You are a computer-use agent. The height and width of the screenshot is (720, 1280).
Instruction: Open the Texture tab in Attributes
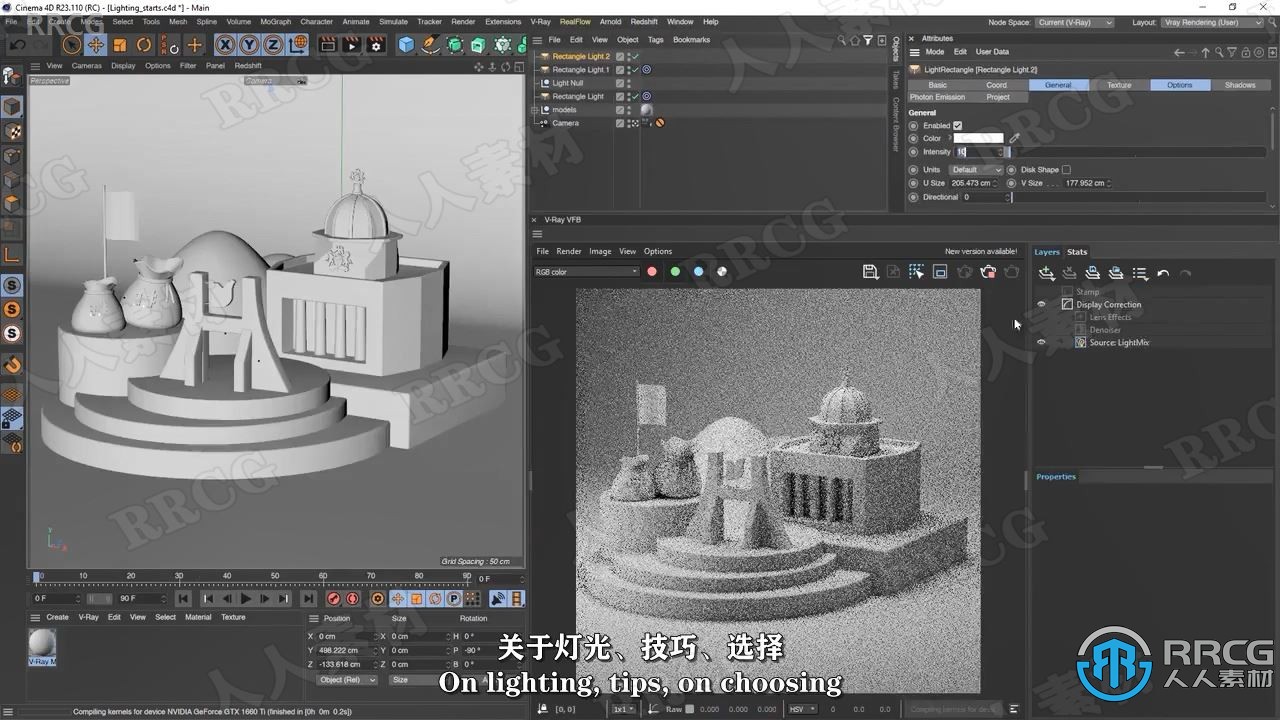[x=1119, y=85]
